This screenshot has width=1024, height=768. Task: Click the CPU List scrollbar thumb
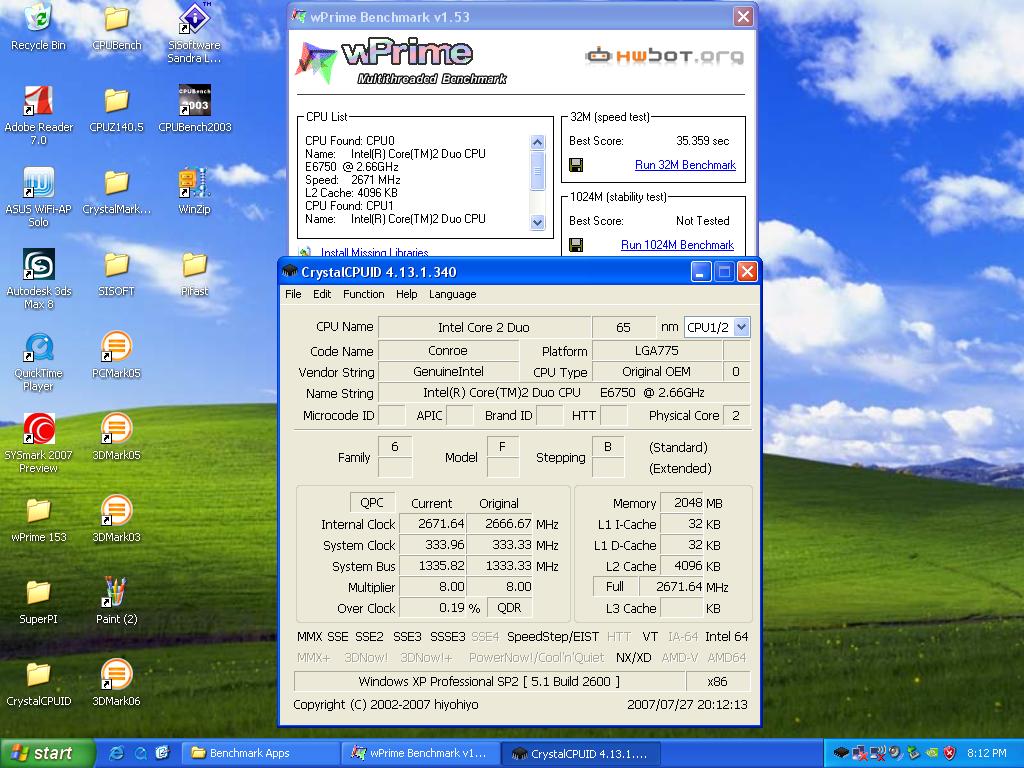point(537,171)
